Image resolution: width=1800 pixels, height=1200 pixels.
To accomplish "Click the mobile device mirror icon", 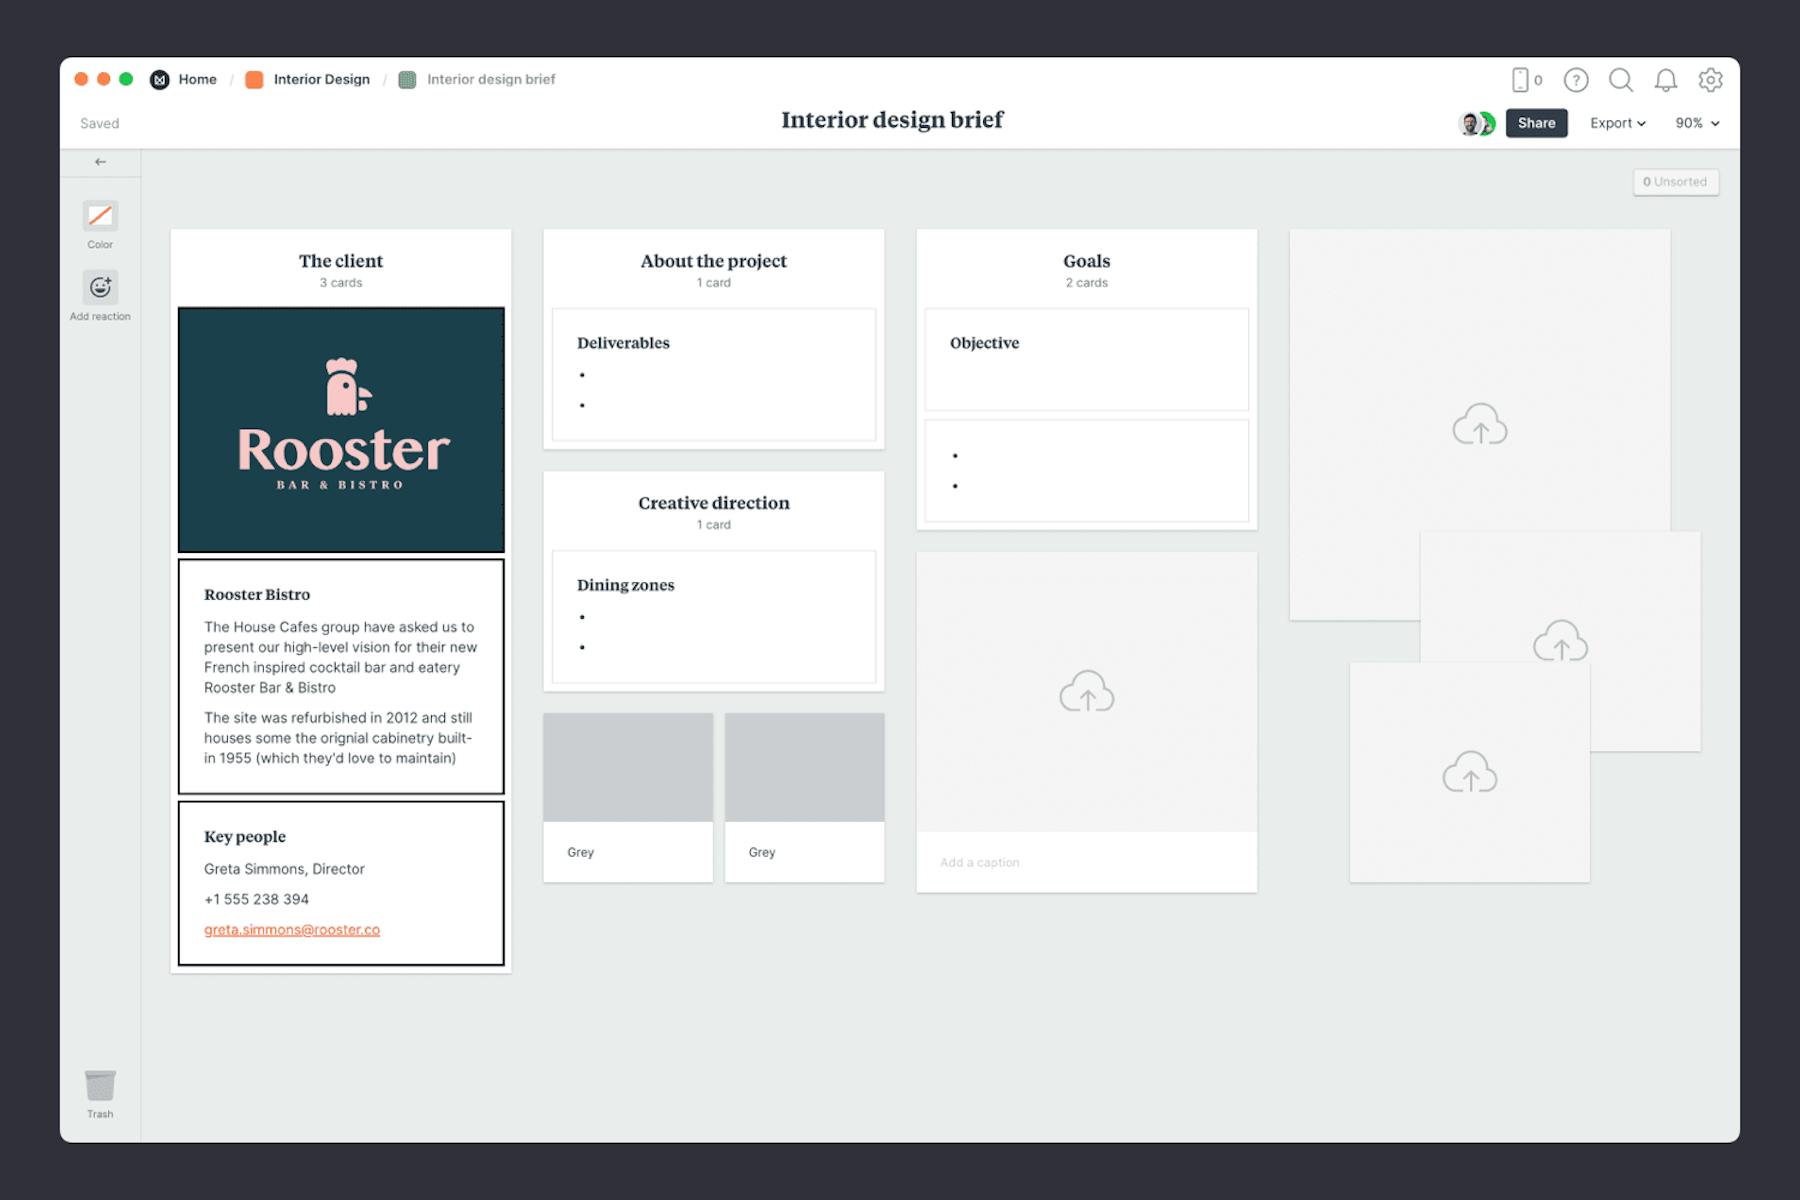I will [x=1523, y=80].
